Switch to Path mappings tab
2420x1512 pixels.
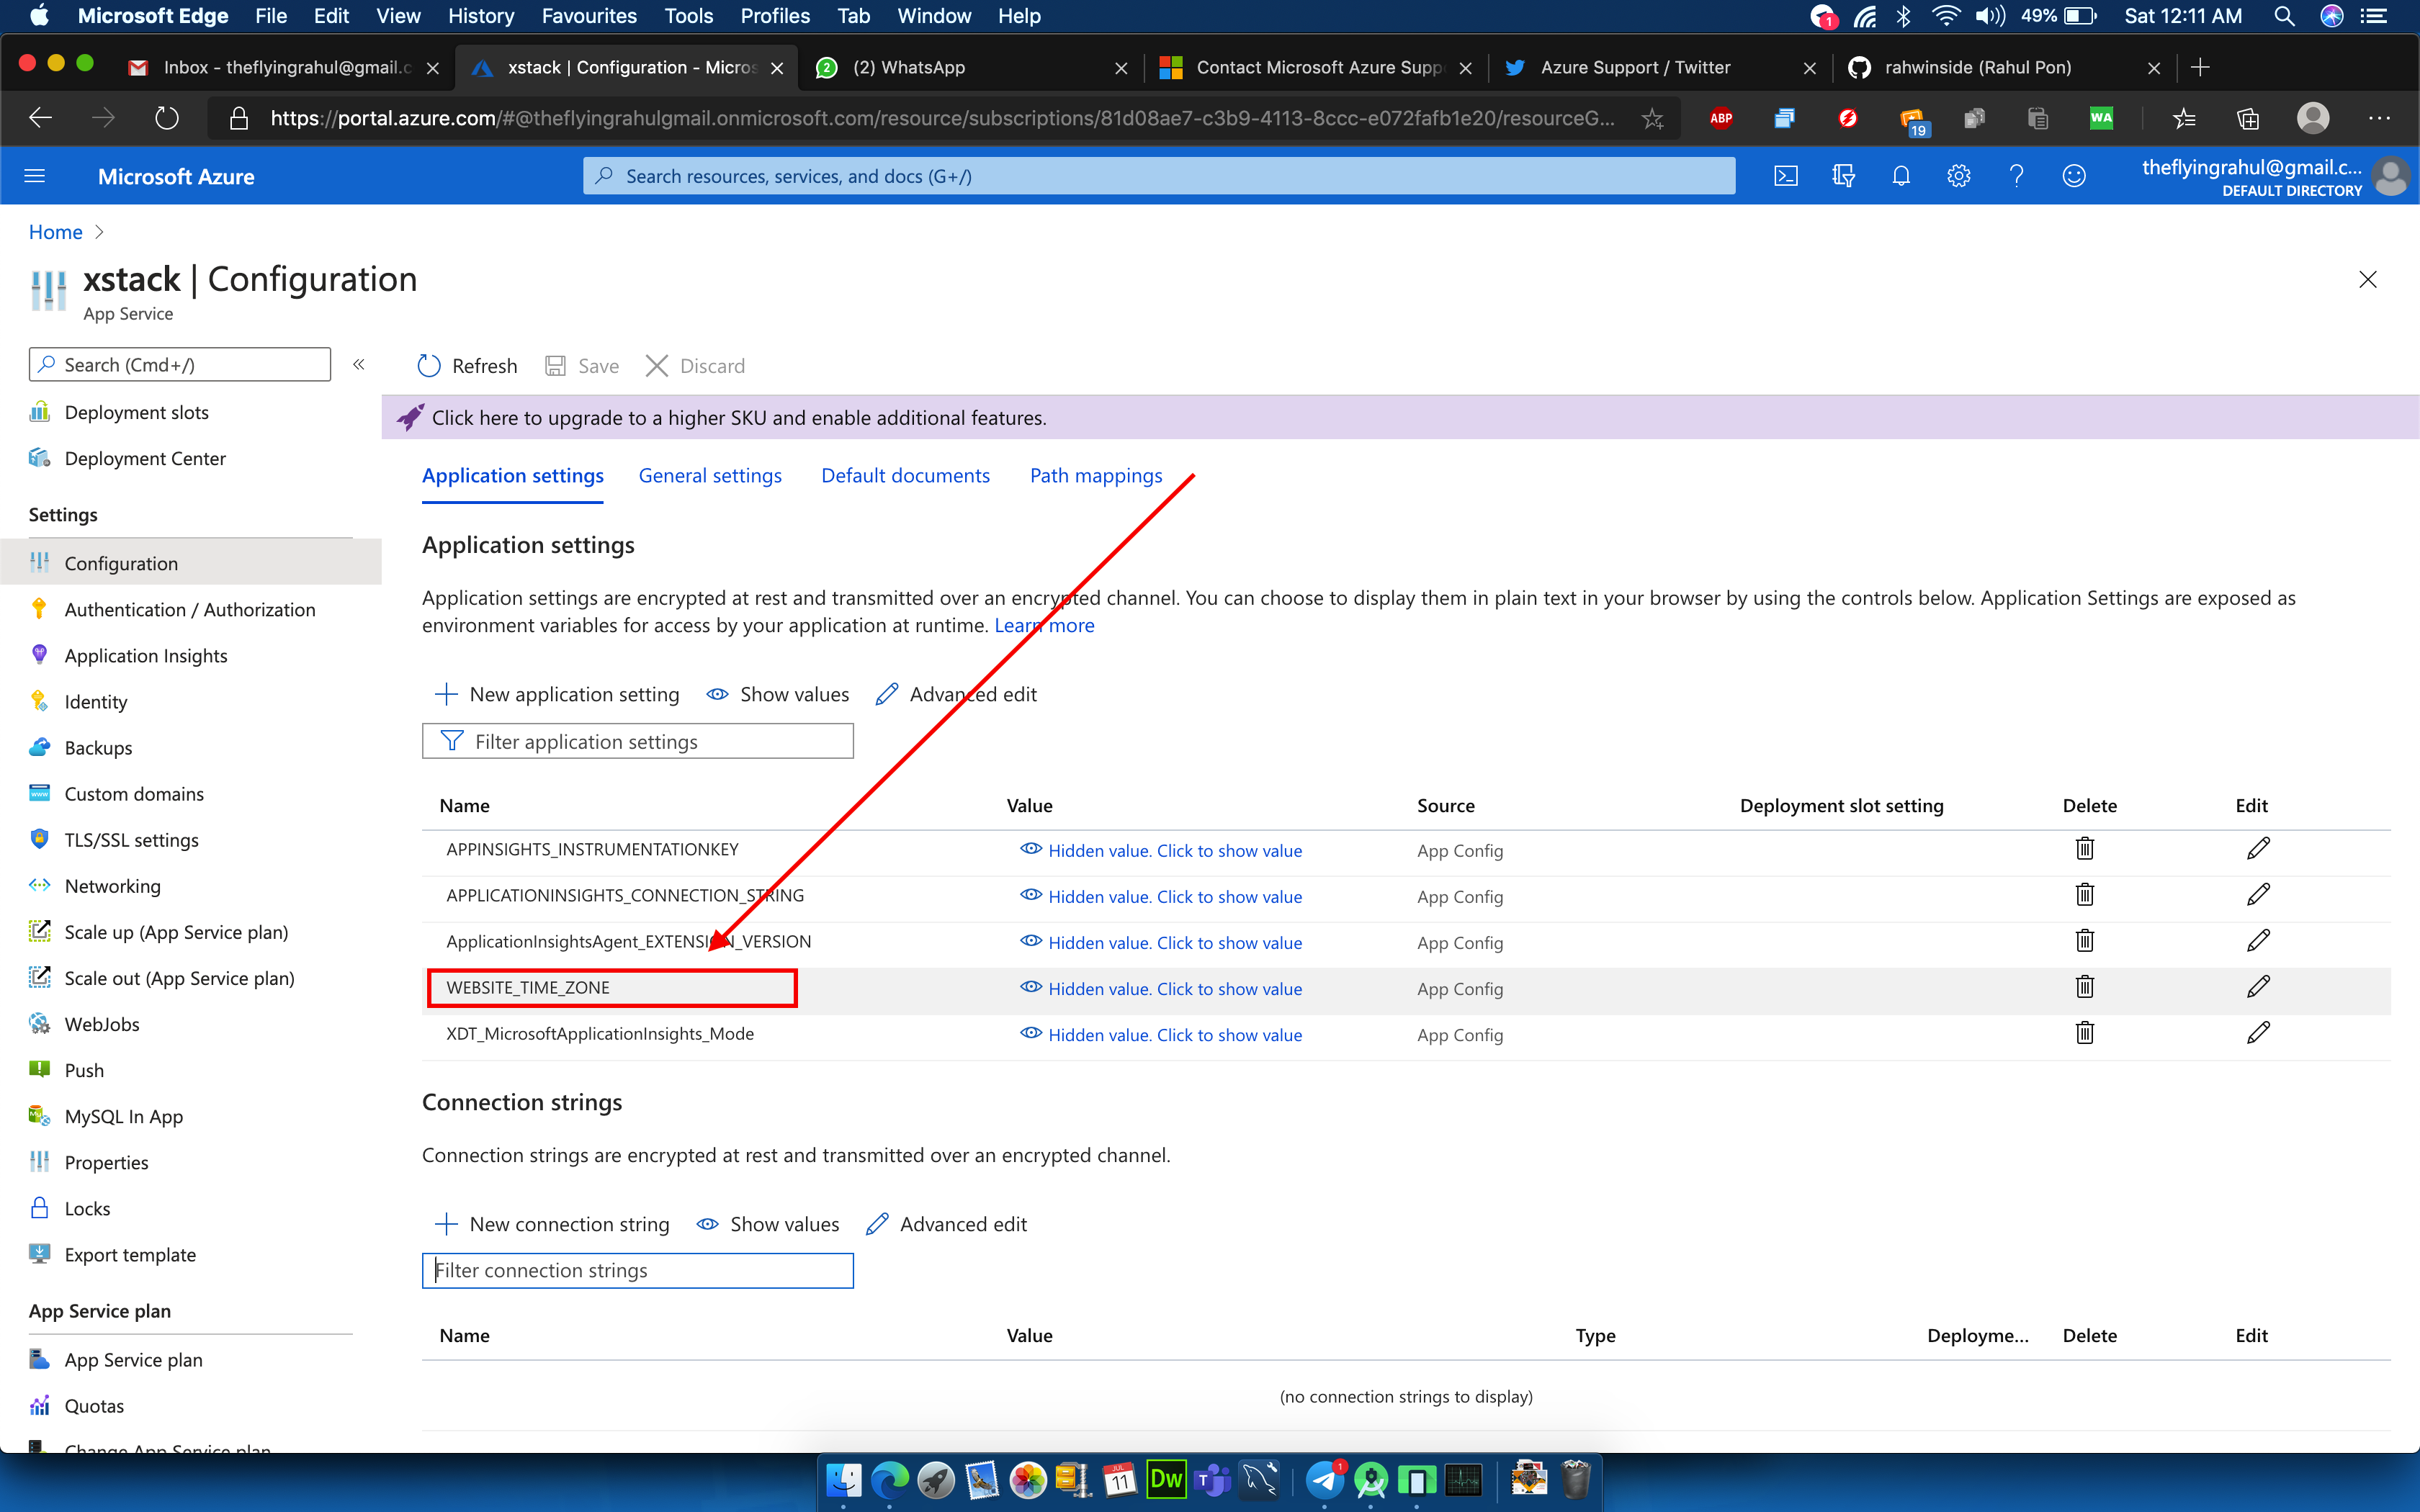tap(1096, 476)
